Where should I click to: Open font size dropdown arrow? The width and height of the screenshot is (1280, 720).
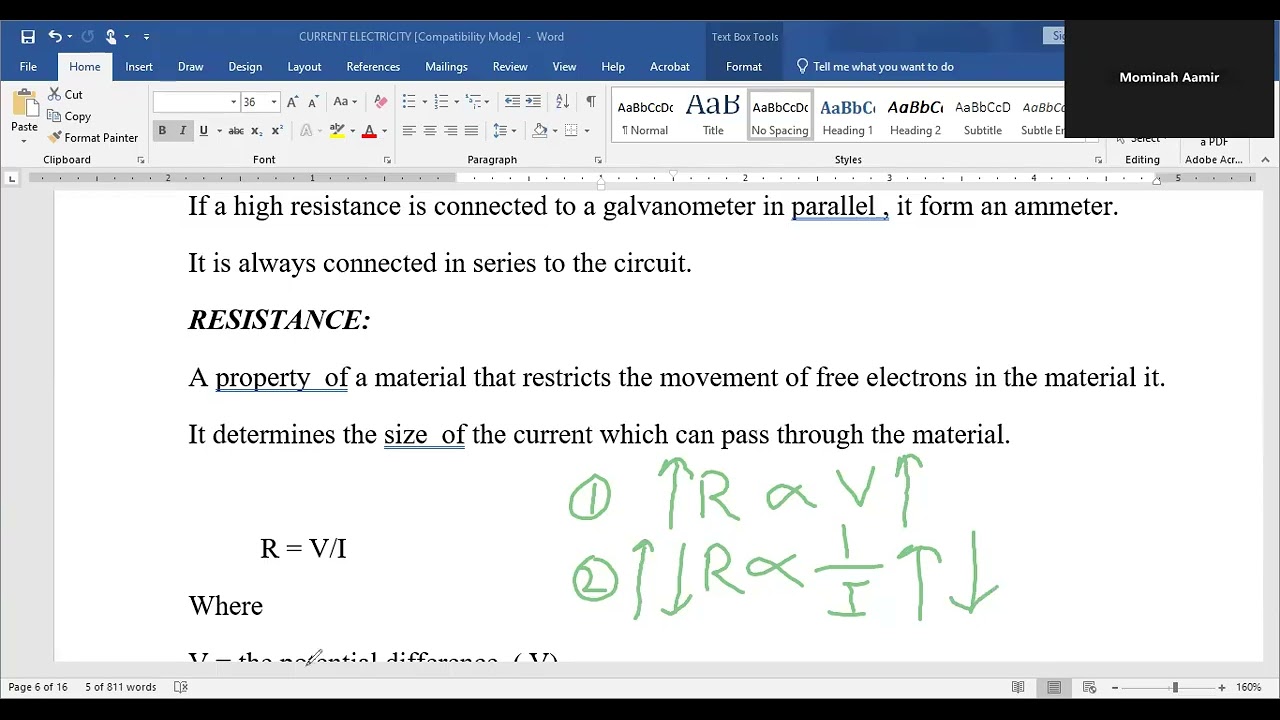point(274,102)
